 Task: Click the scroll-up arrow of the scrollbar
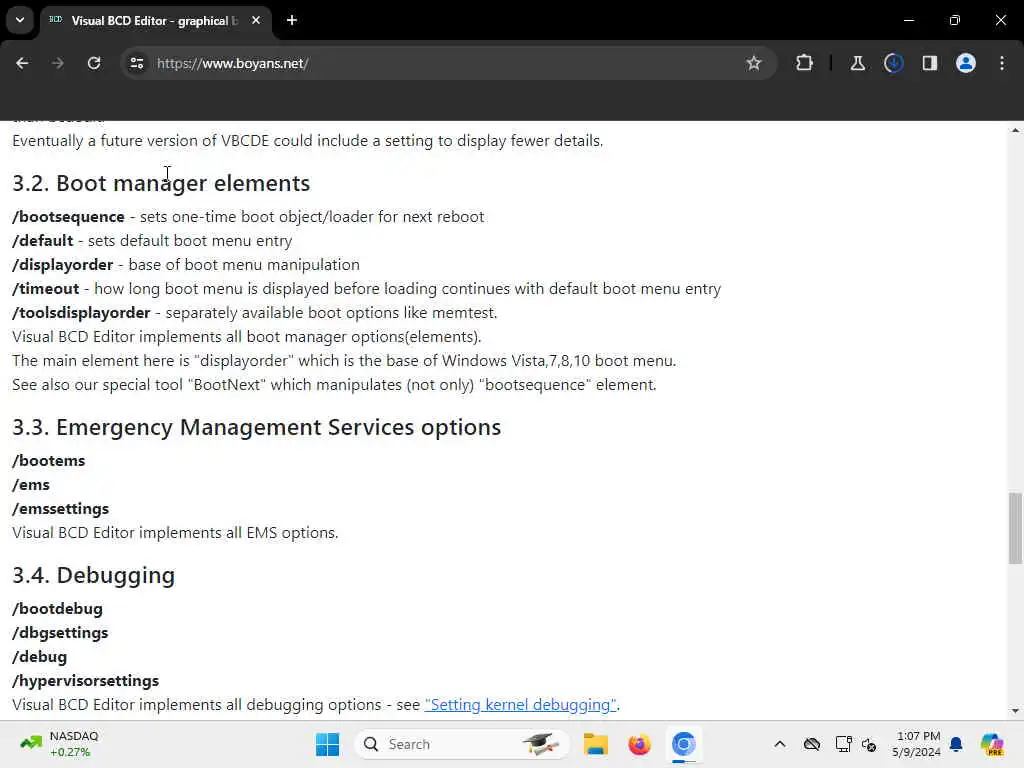pos(1015,131)
